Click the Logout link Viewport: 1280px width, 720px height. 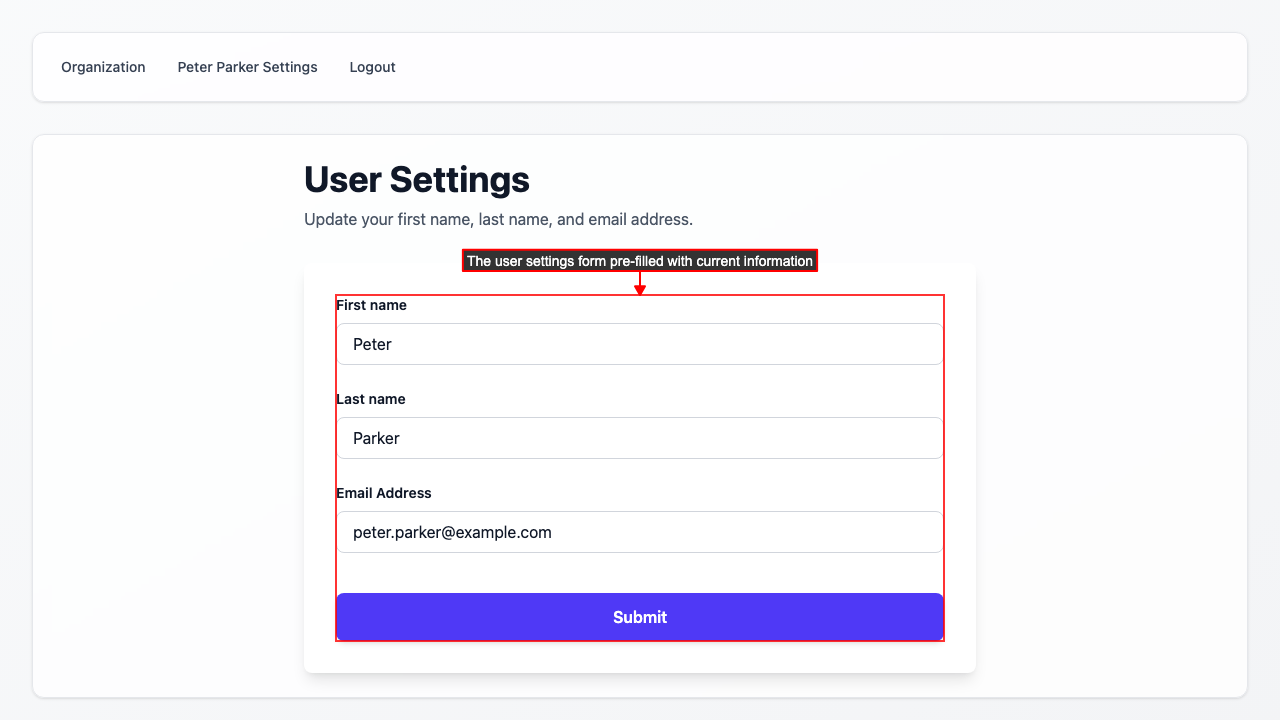(372, 67)
